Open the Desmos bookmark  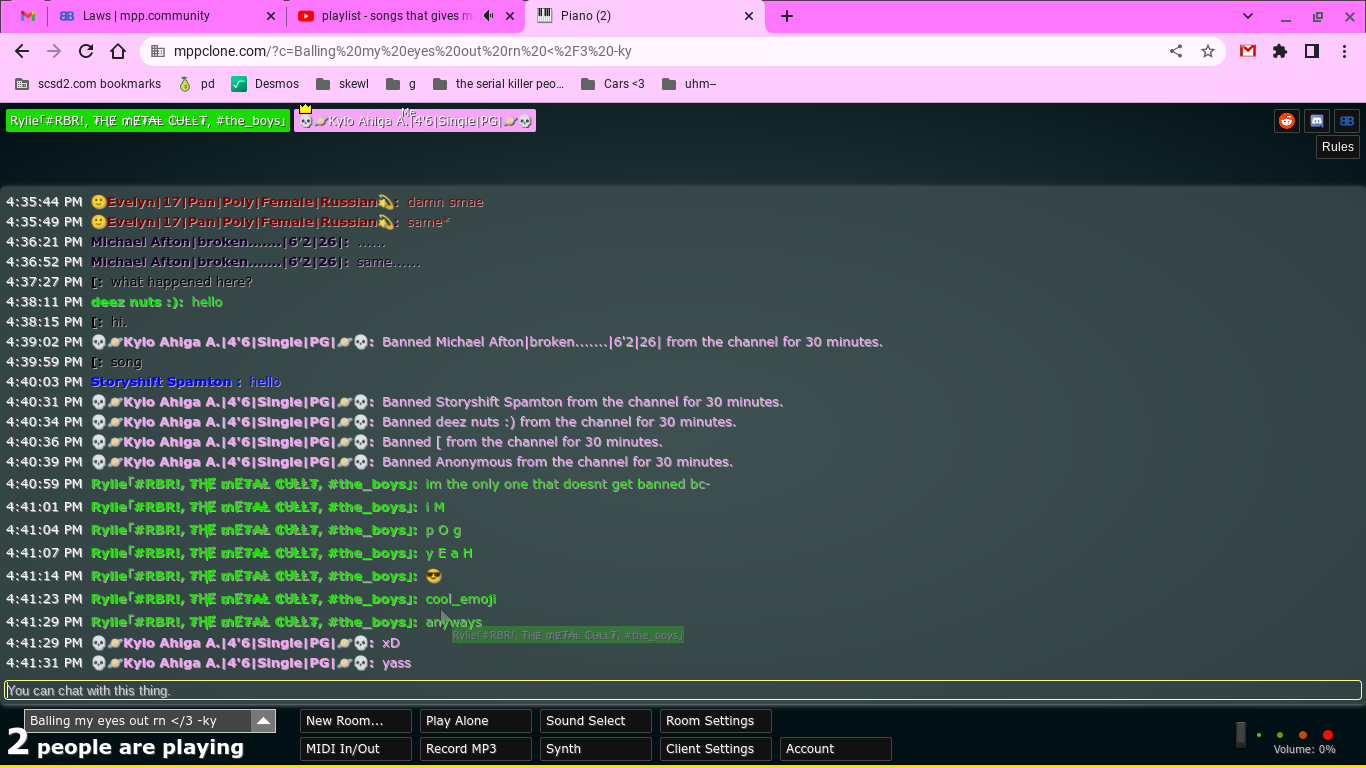click(265, 84)
